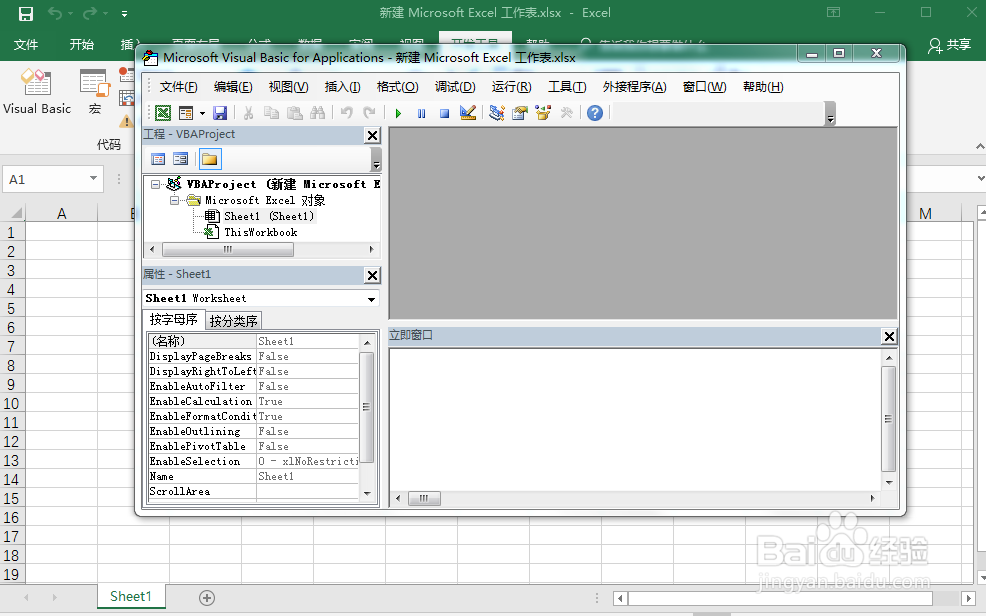986x616 pixels.
Task: Click View Code icon in project panel
Action: (158, 159)
